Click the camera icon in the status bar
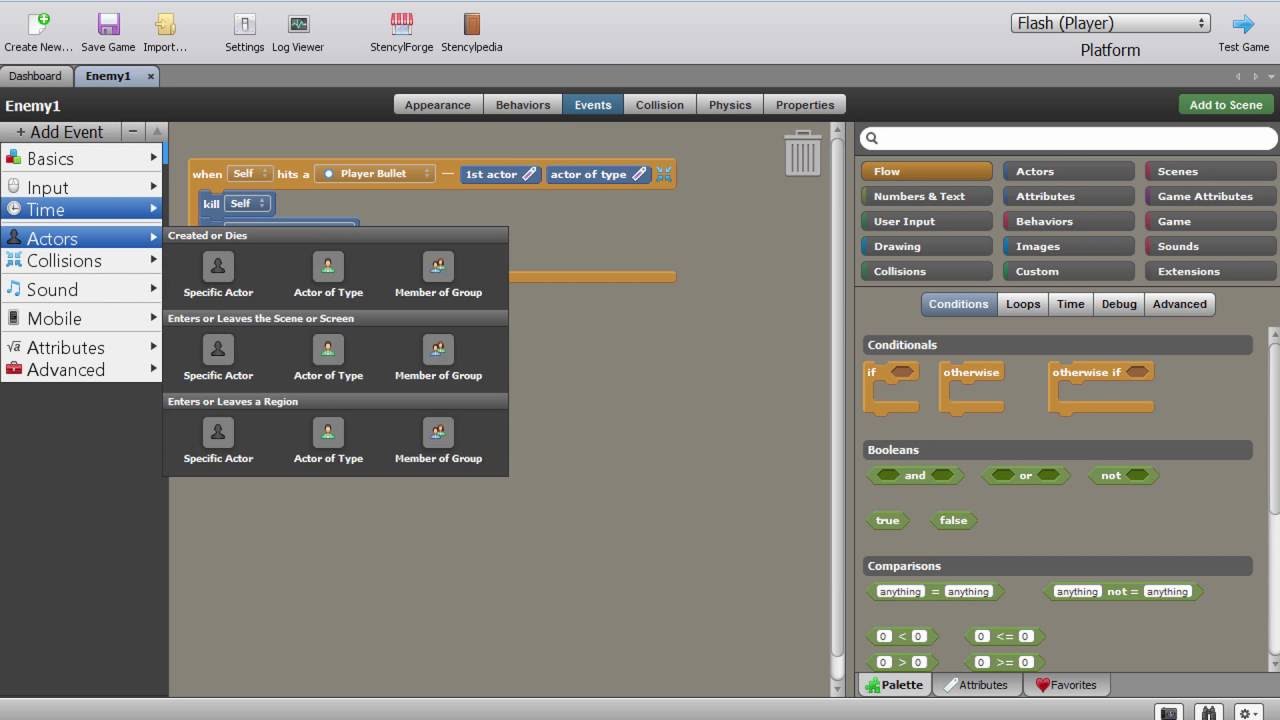This screenshot has height=720, width=1280. [x=1169, y=713]
